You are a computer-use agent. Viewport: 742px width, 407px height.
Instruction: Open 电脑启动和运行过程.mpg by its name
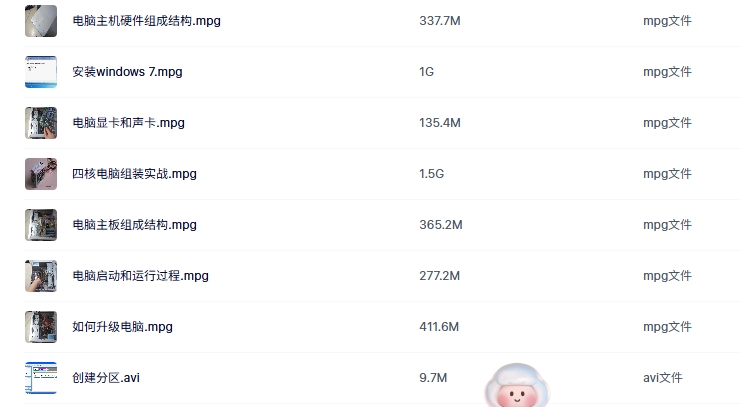140,276
